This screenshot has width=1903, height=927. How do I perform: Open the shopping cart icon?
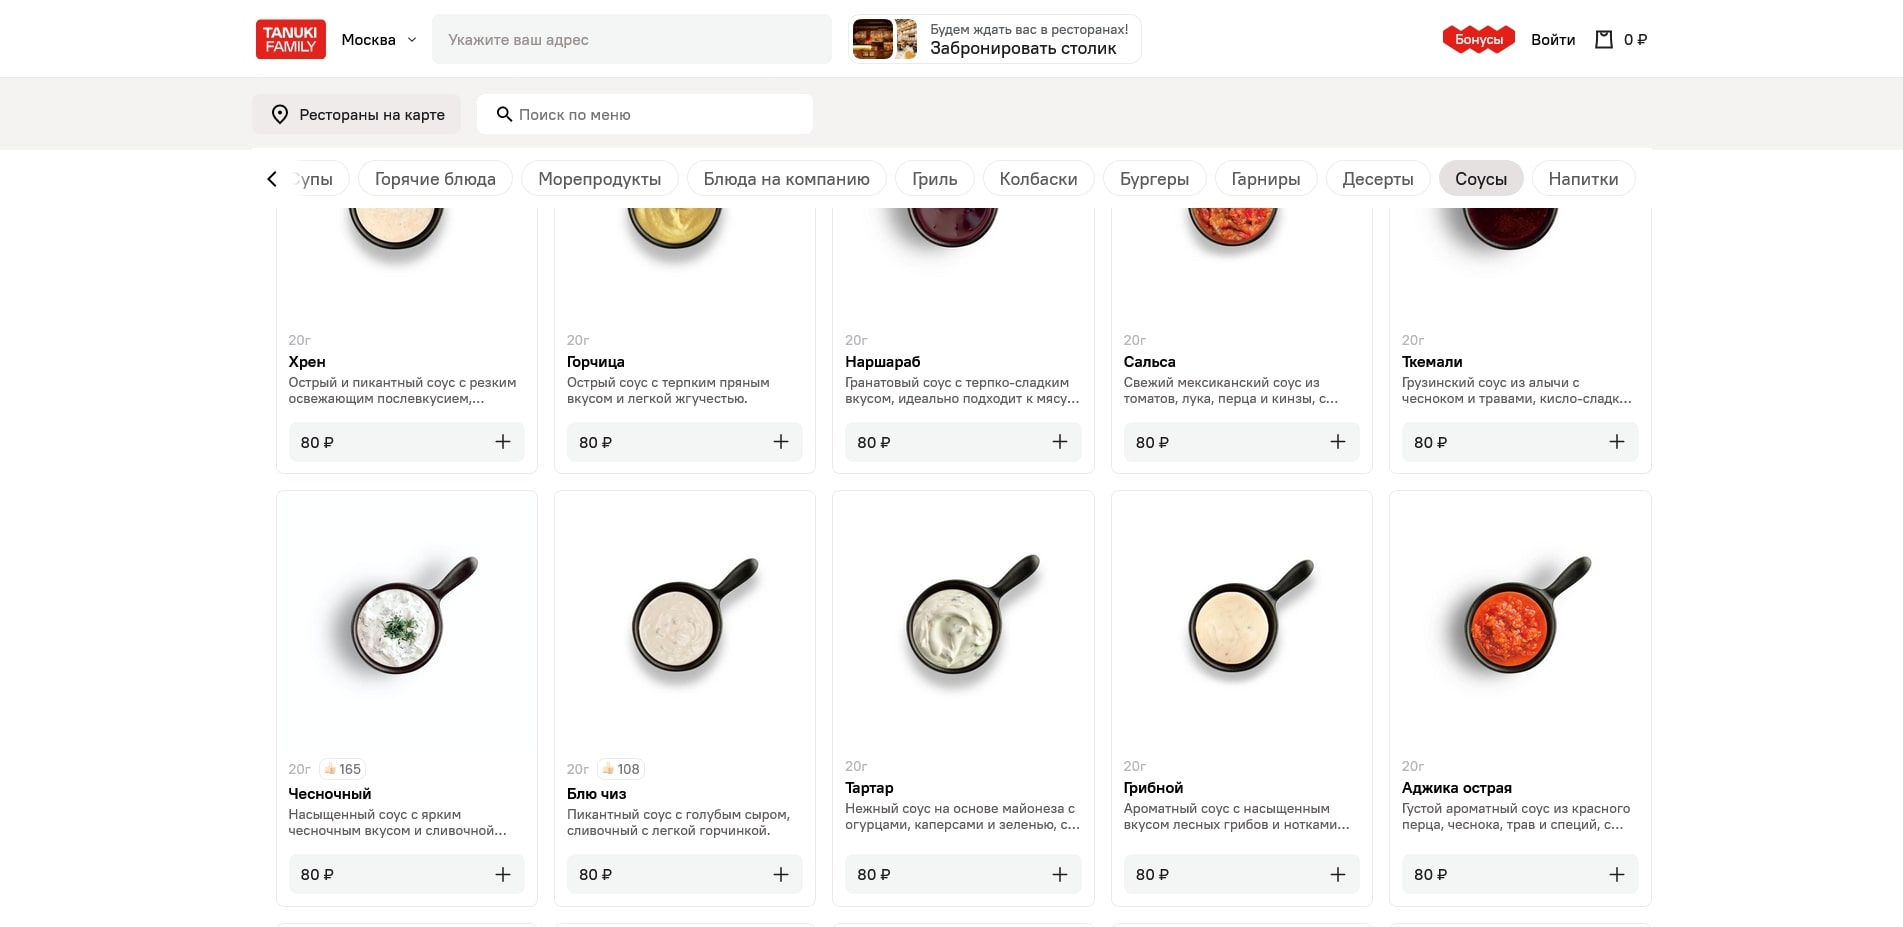click(1604, 40)
